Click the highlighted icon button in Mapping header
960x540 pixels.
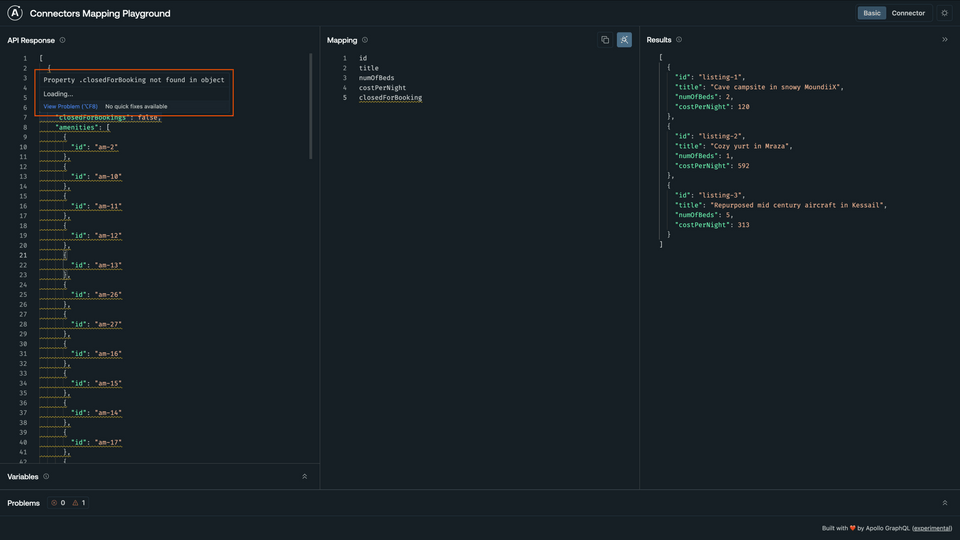point(624,40)
